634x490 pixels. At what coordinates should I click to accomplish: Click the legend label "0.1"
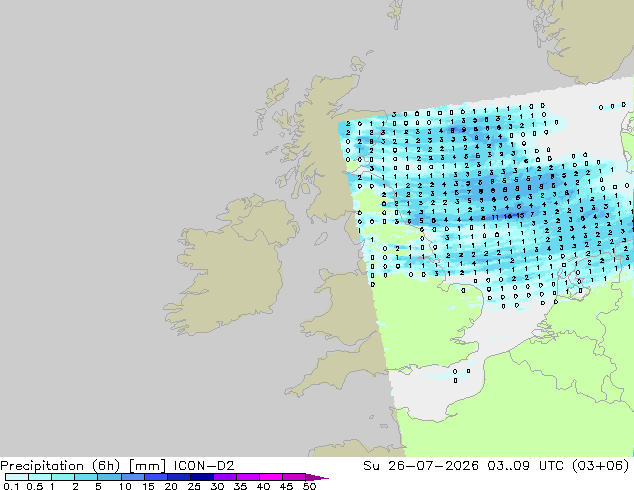11,486
